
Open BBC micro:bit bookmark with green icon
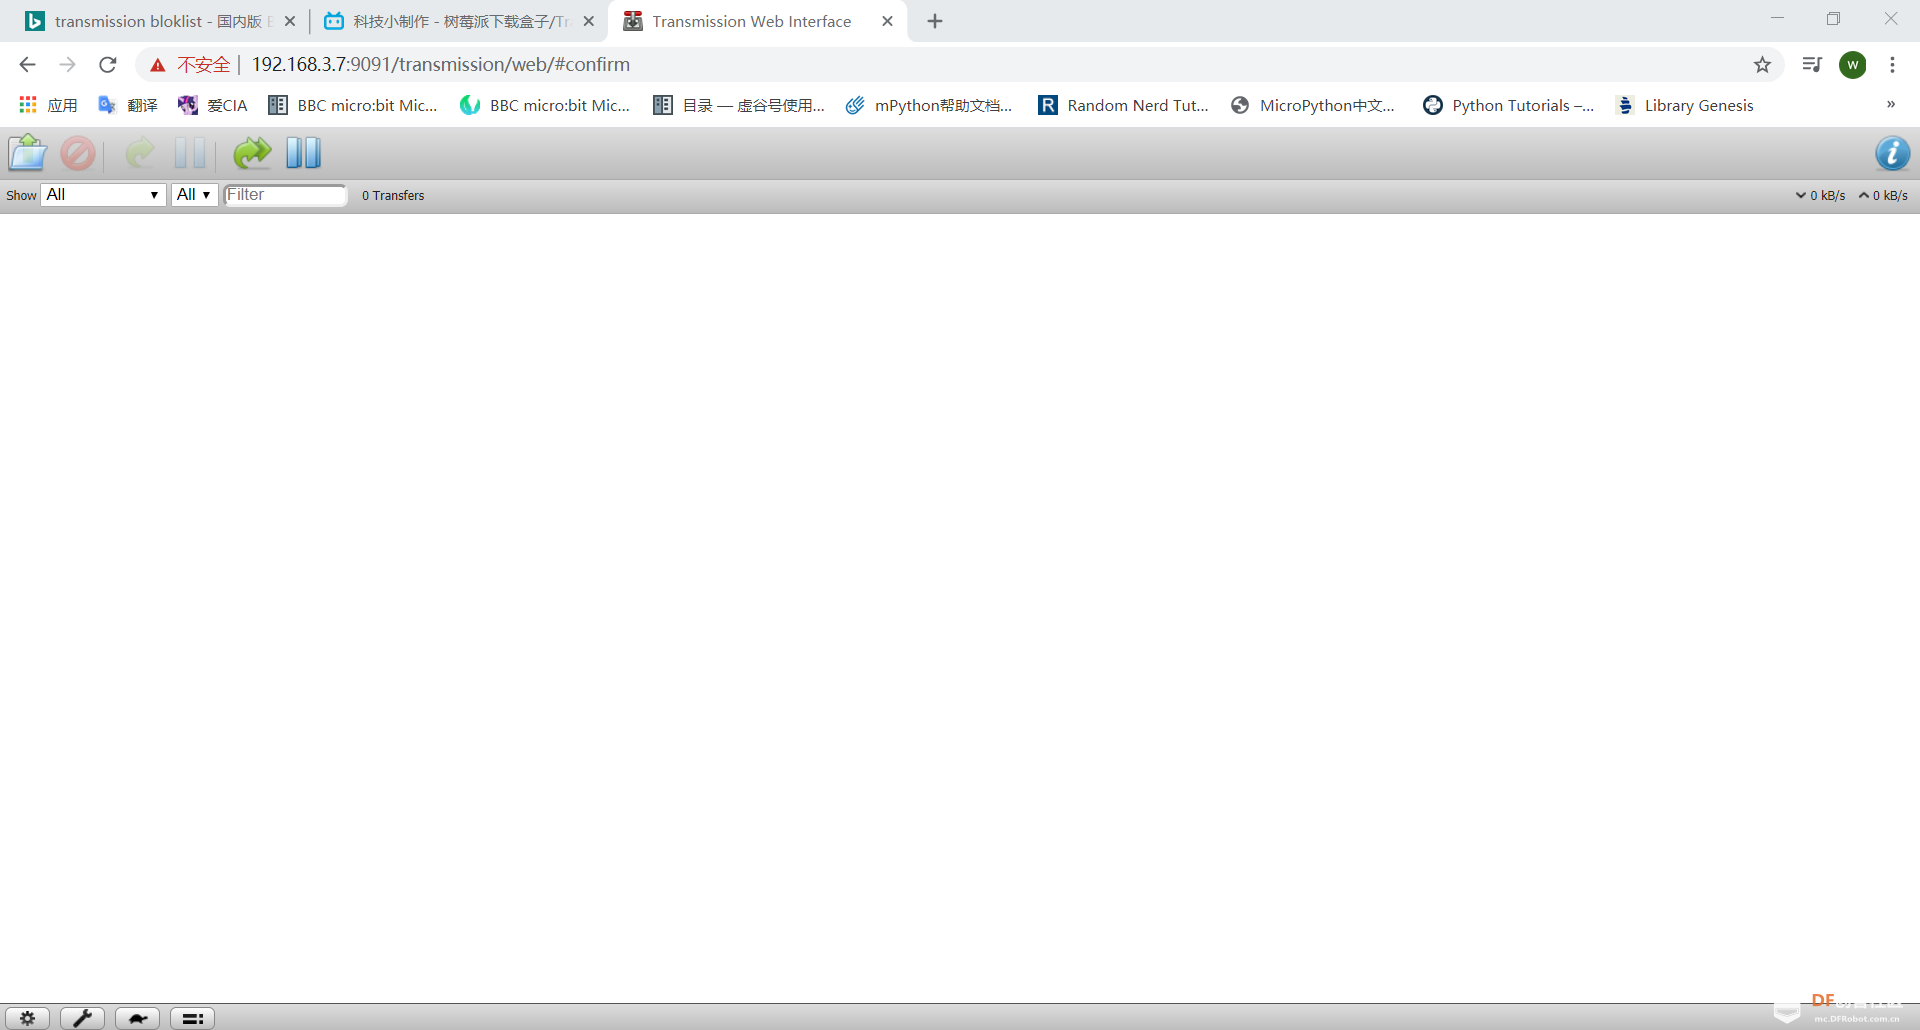tap(545, 105)
